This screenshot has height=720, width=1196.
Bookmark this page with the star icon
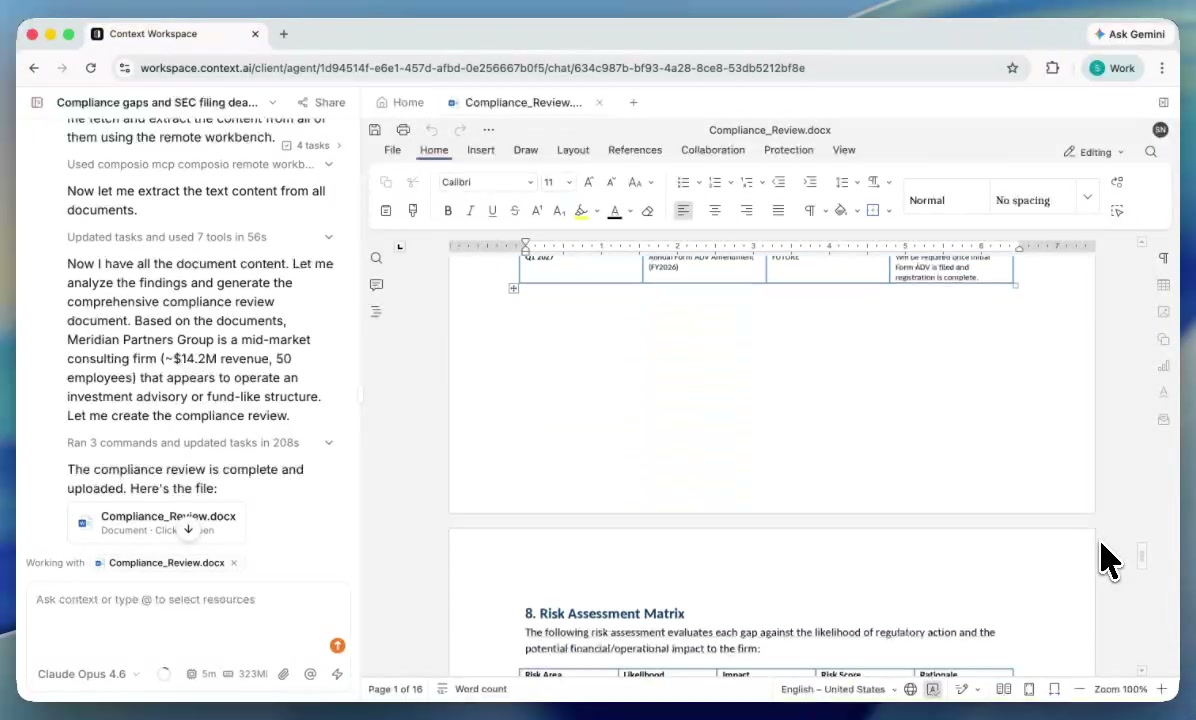click(x=1012, y=68)
